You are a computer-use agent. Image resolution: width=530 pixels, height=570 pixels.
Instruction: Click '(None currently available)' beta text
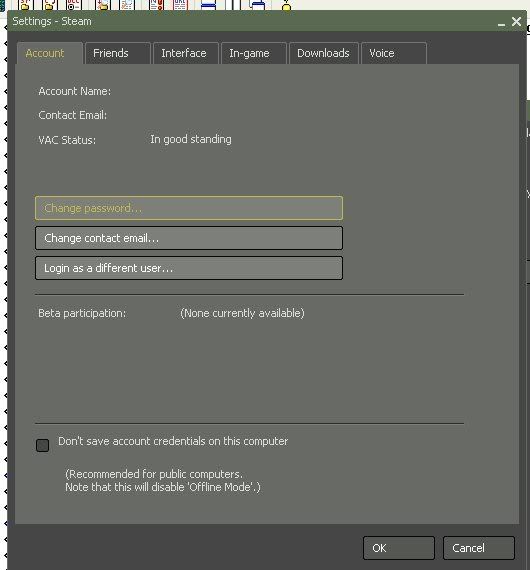[x=242, y=313]
